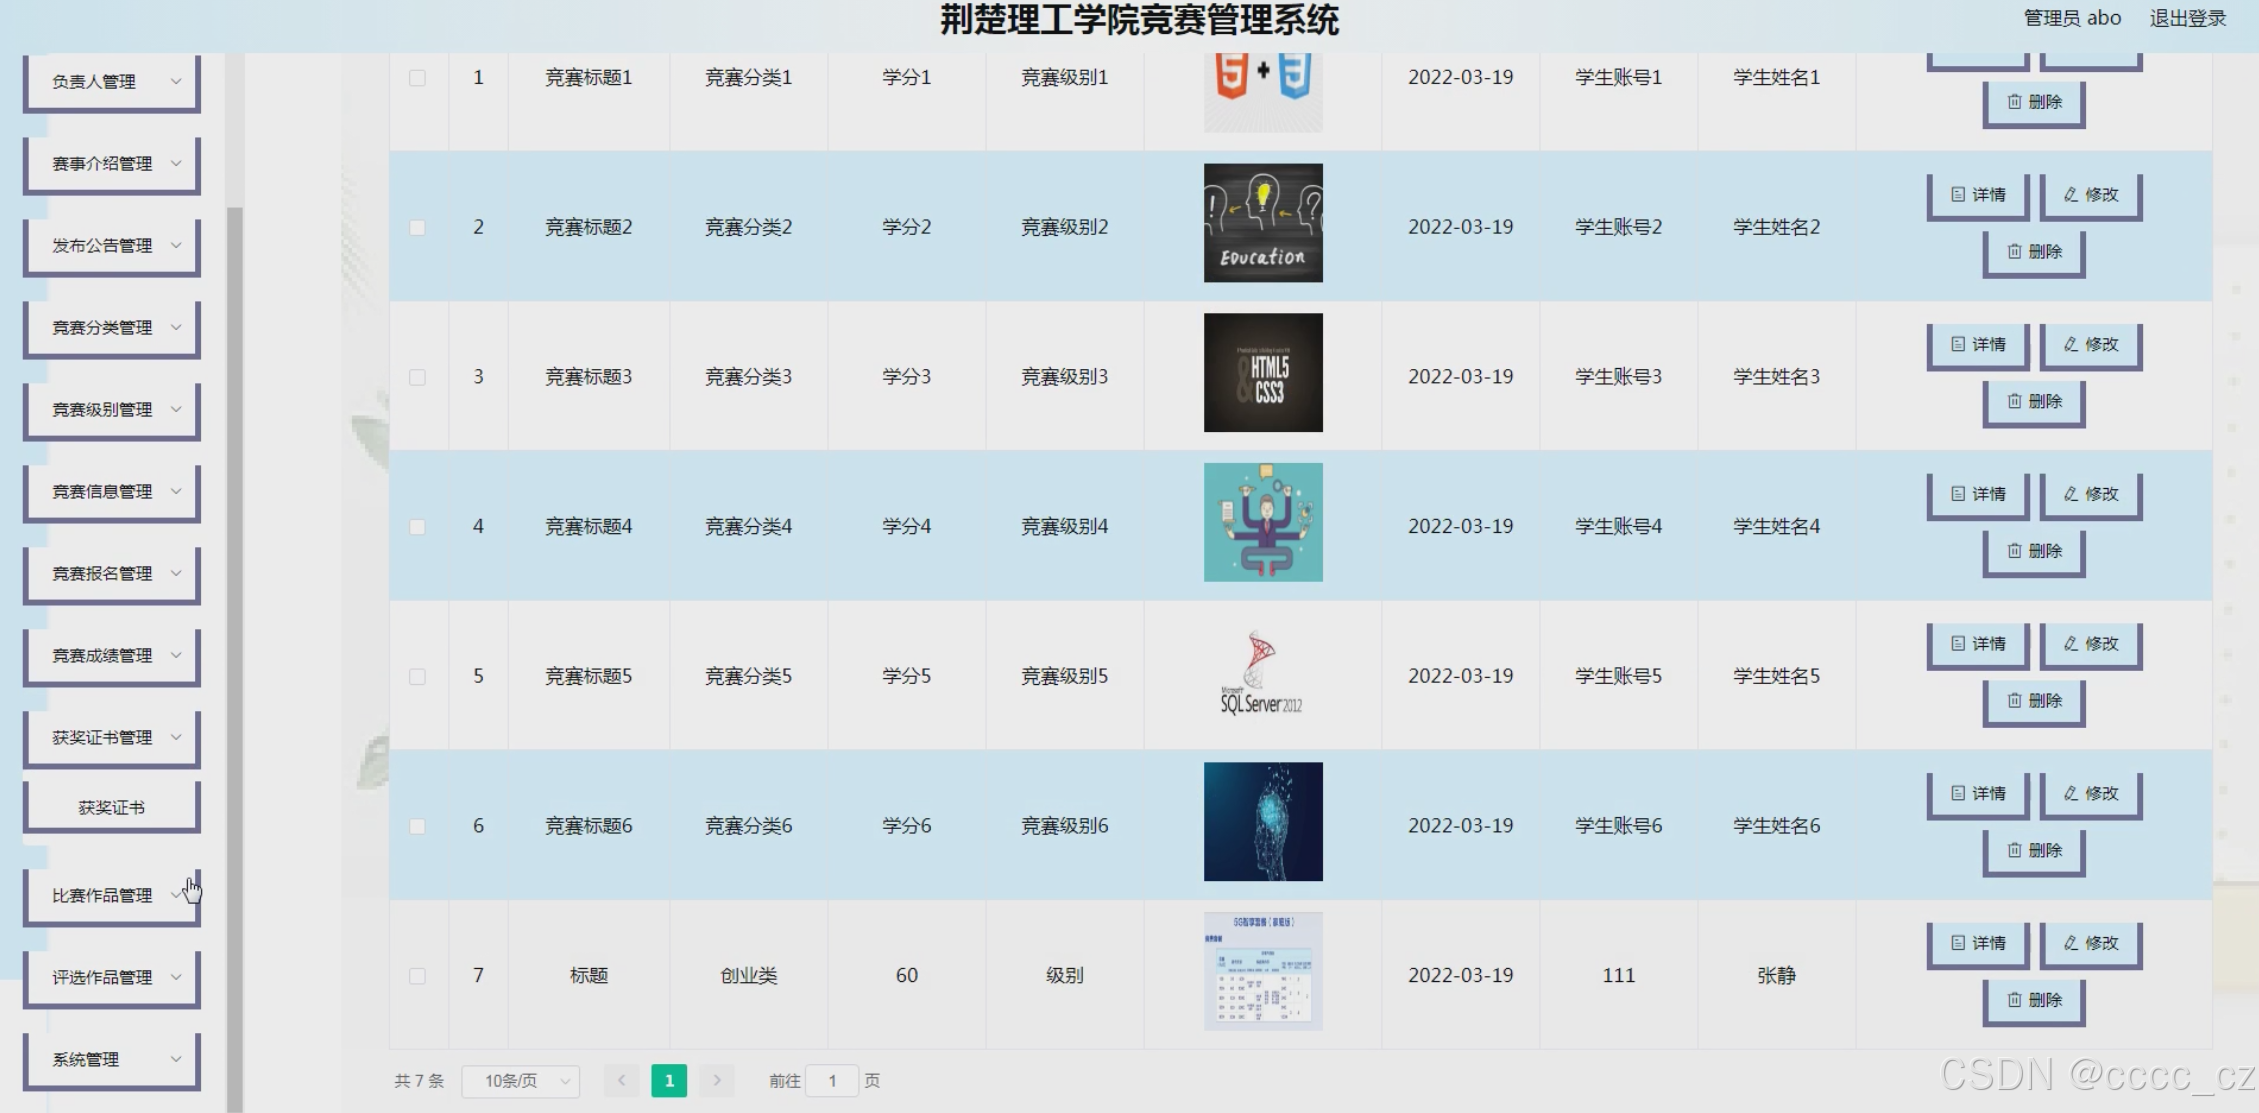
Task: Delete row 1 using the 删除 button
Action: [2033, 102]
